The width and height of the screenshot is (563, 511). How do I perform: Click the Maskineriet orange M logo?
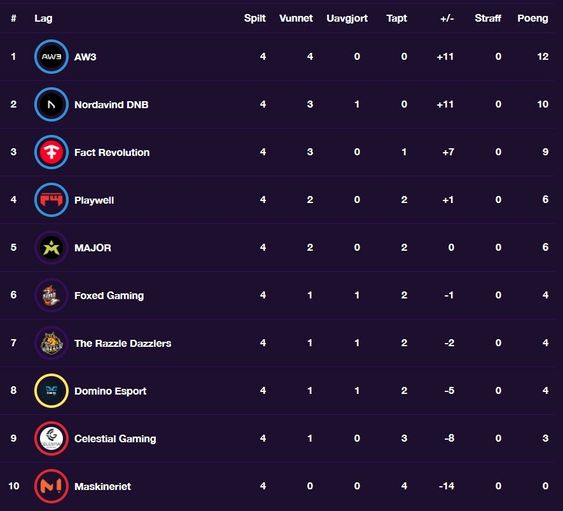(51, 486)
